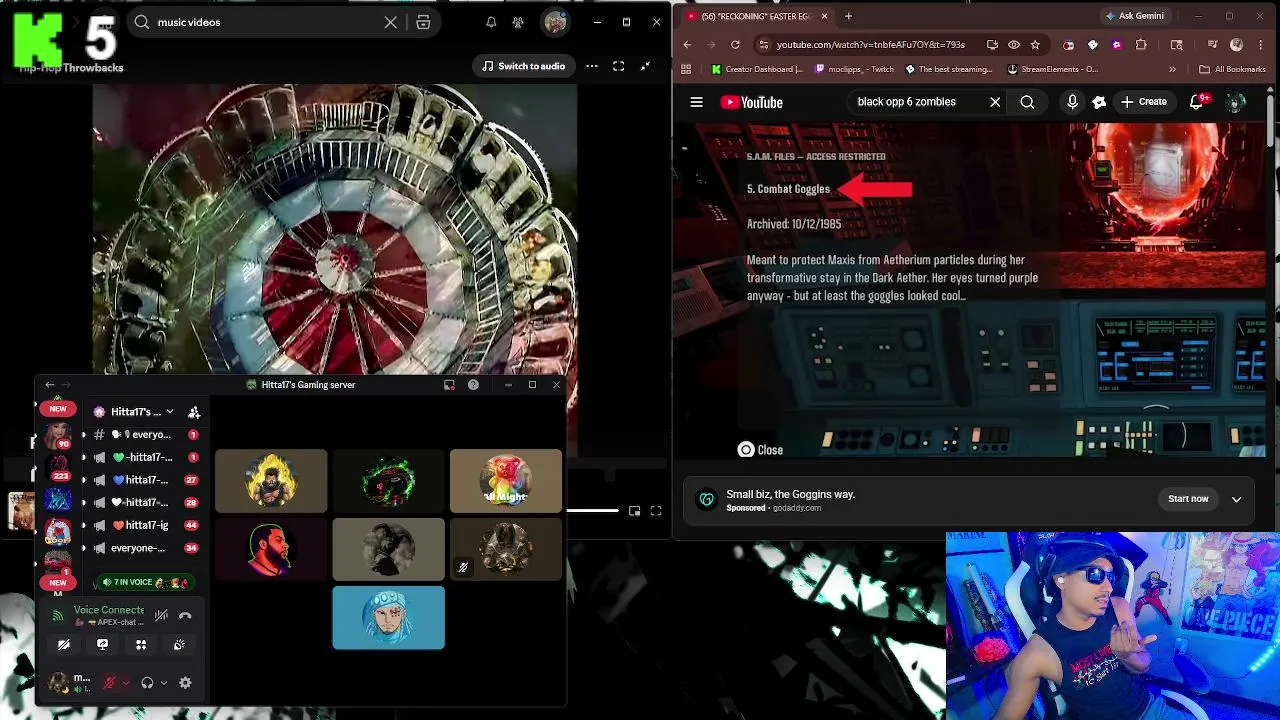Reload the YouTube page
Viewport: 1280px width, 720px height.
[x=735, y=45]
